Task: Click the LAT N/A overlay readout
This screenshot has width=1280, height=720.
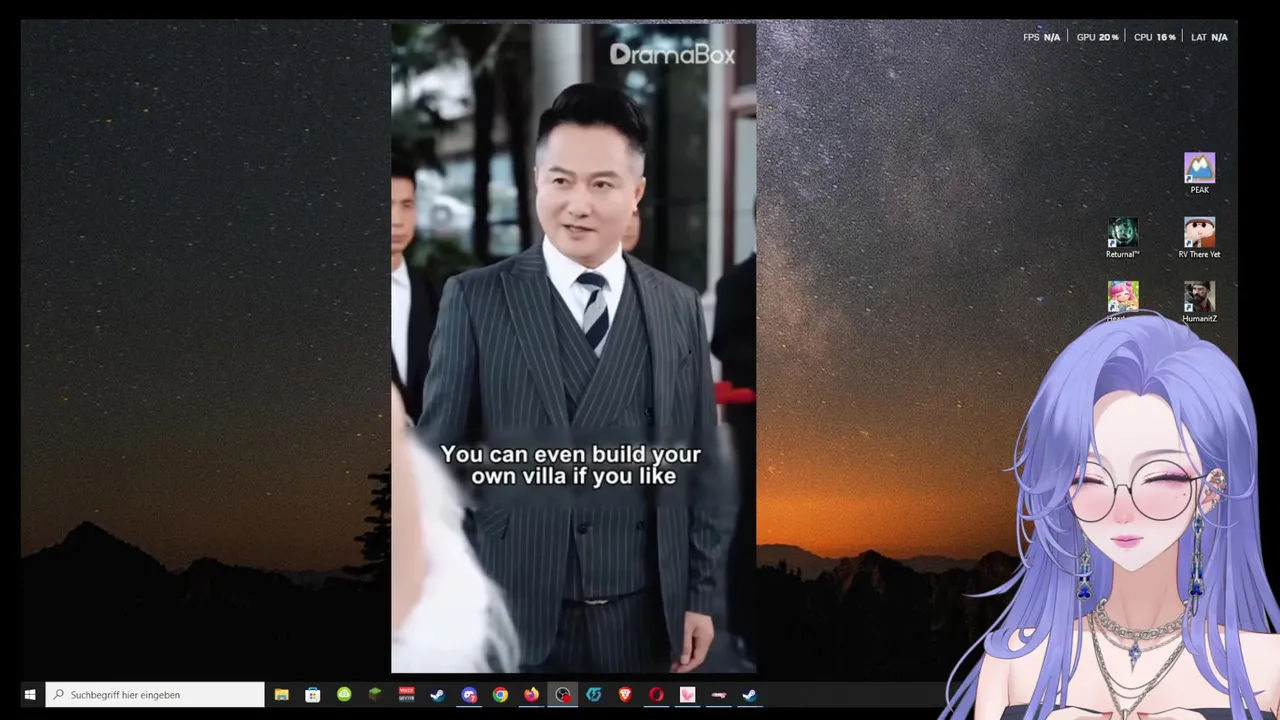Action: point(1209,37)
